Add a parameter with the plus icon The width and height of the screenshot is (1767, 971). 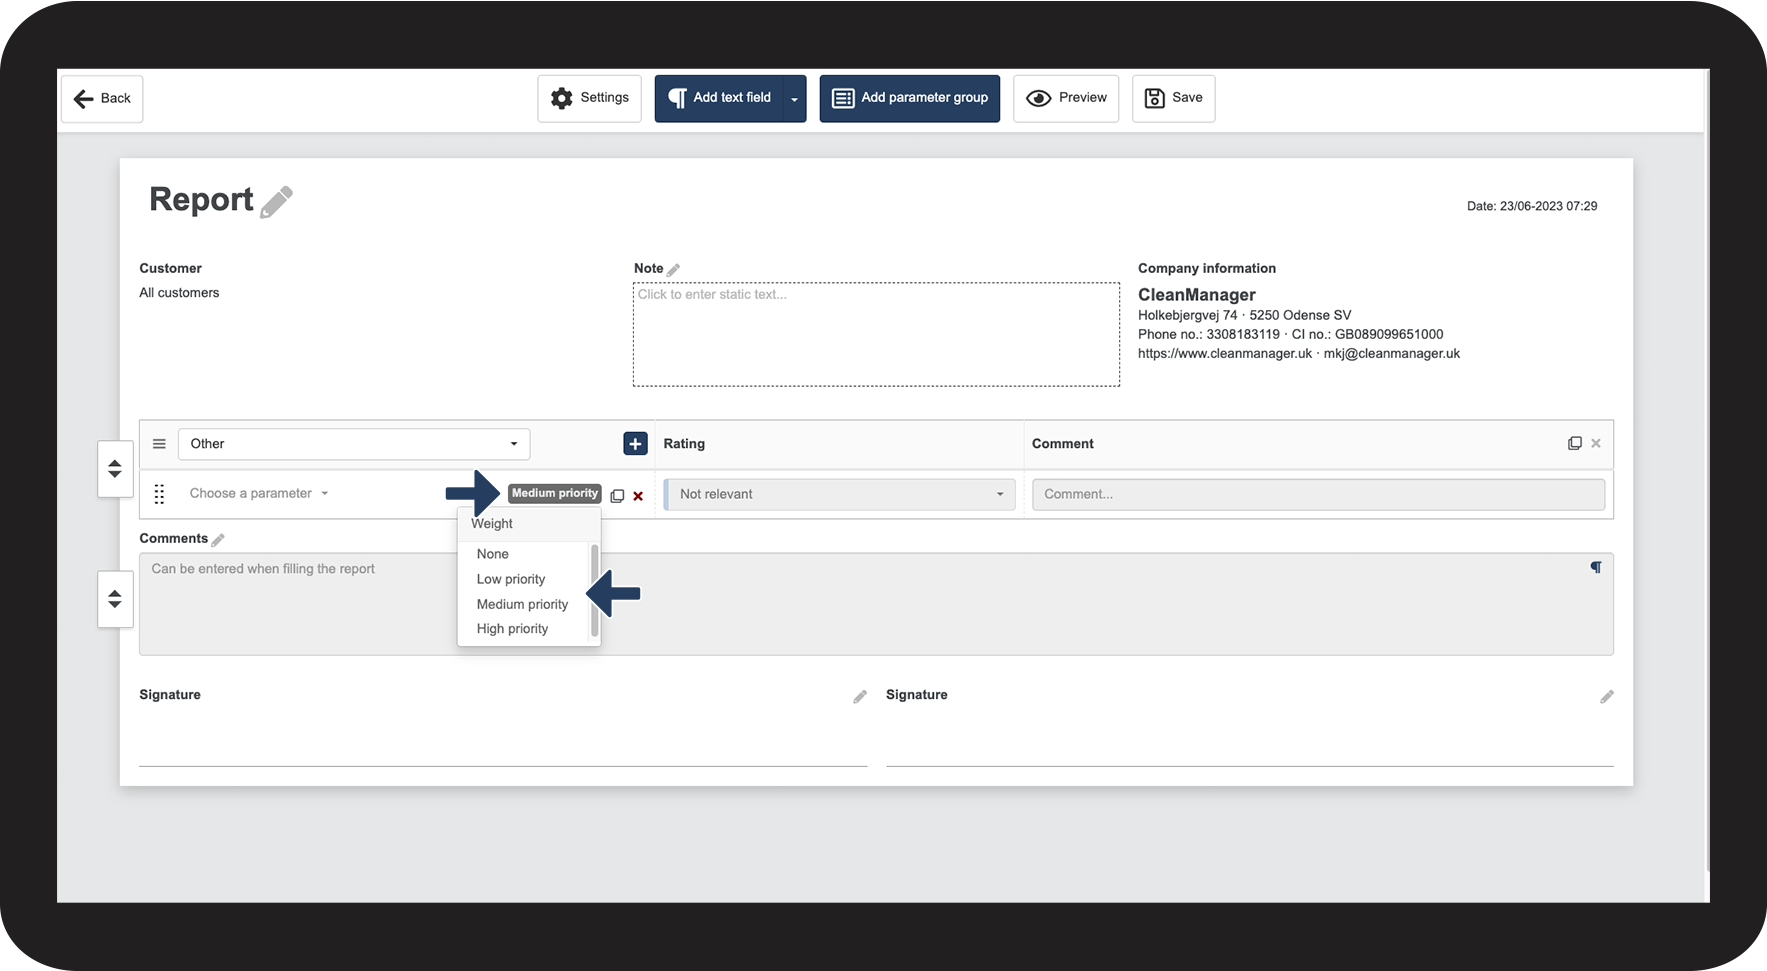tap(635, 444)
